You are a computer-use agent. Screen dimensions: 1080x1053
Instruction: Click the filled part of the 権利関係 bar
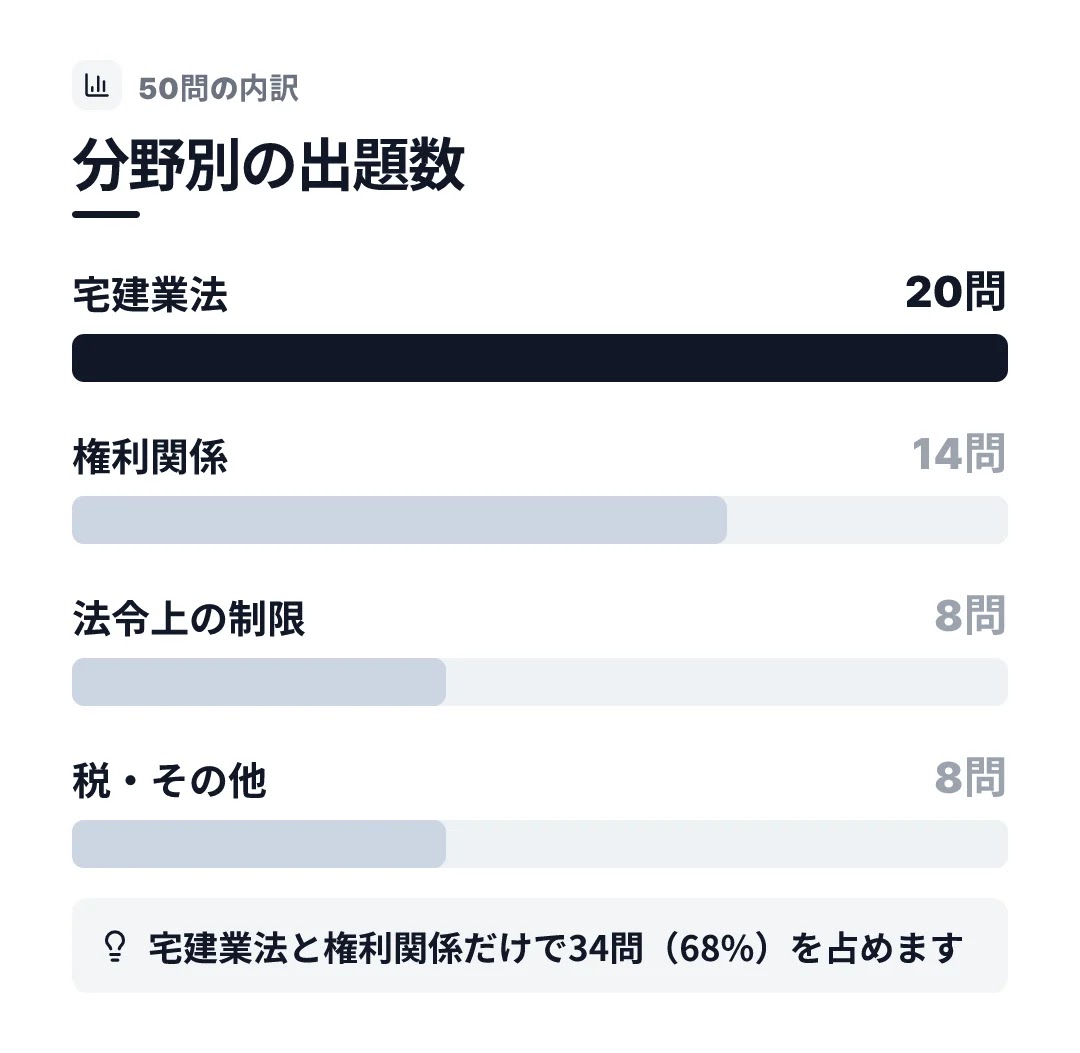click(x=399, y=520)
